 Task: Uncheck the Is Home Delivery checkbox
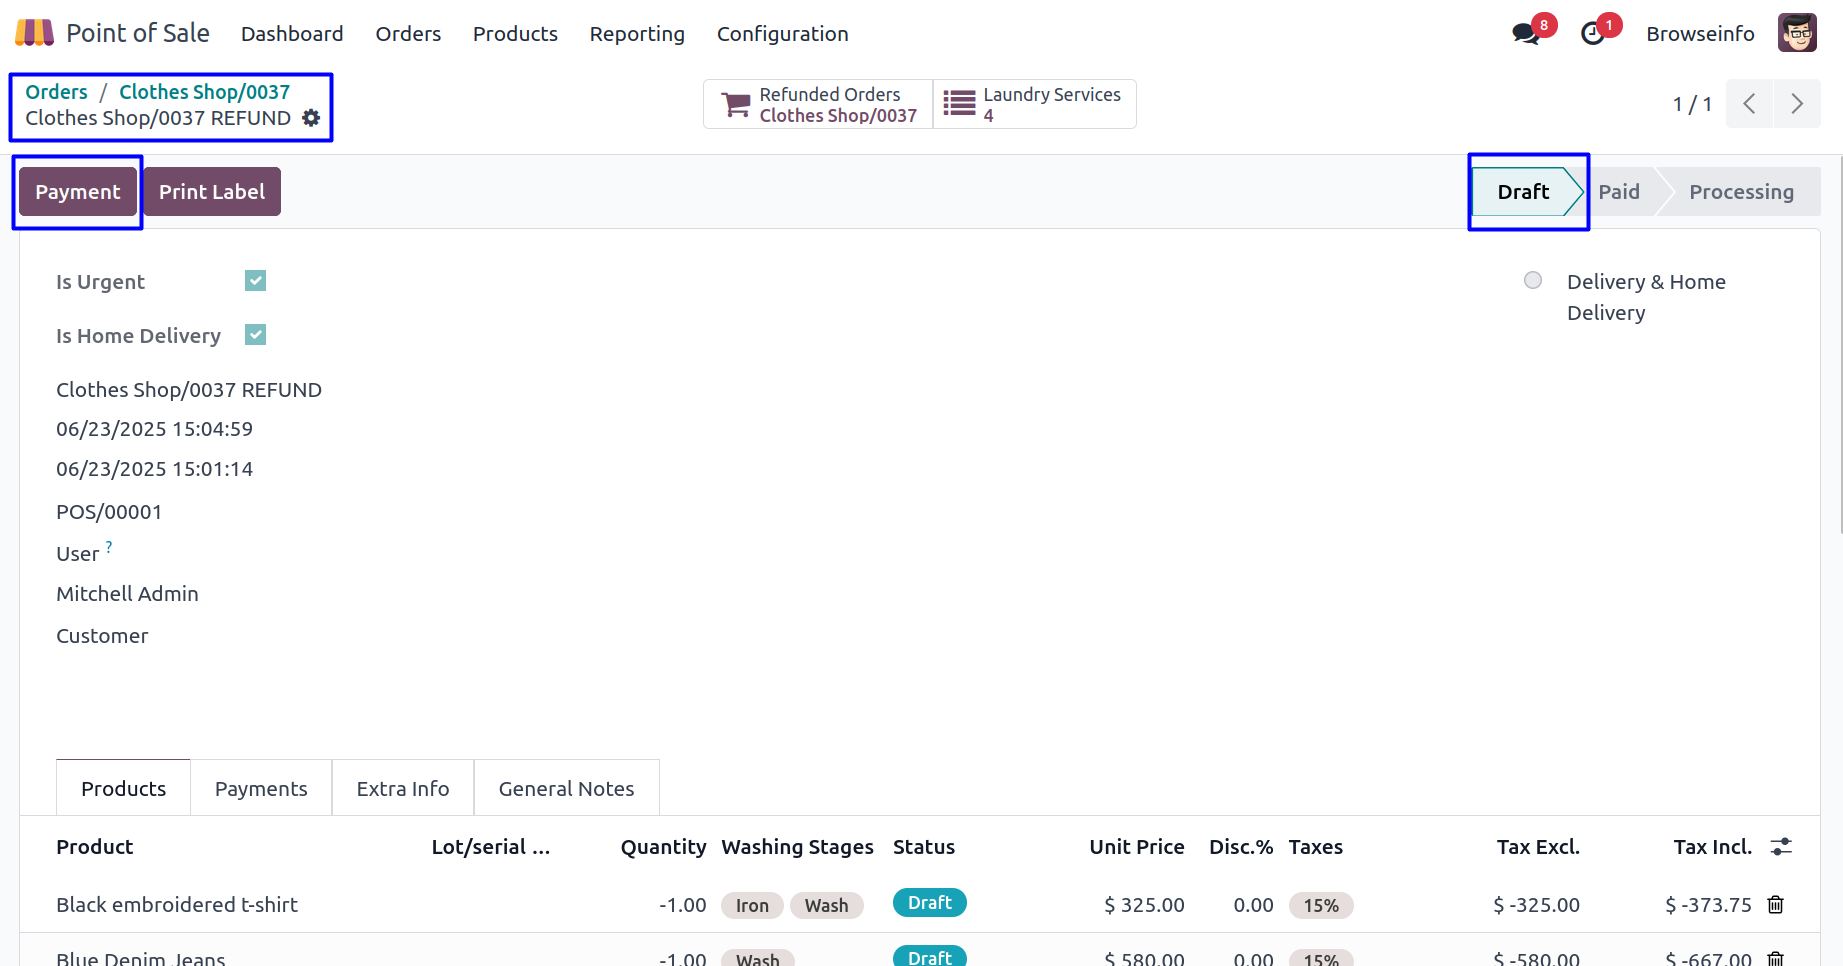point(256,335)
